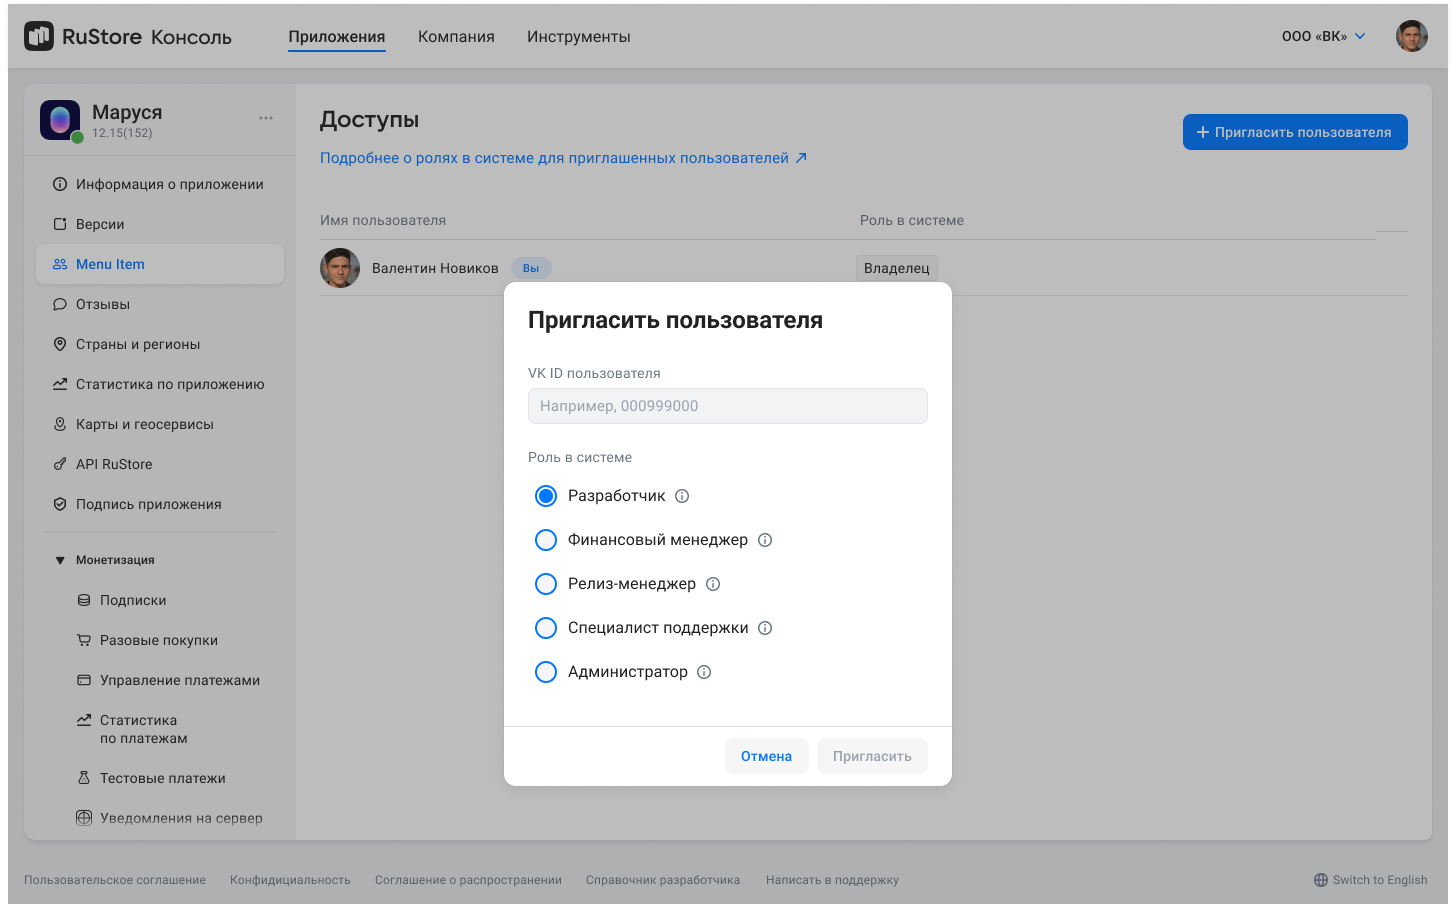Open the Конфиденциальность footer link
Viewport: 1456px width, 904px height.
pos(290,880)
